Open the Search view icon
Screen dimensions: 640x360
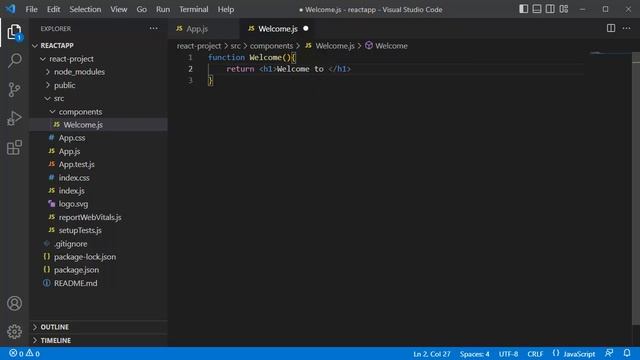click(14, 61)
